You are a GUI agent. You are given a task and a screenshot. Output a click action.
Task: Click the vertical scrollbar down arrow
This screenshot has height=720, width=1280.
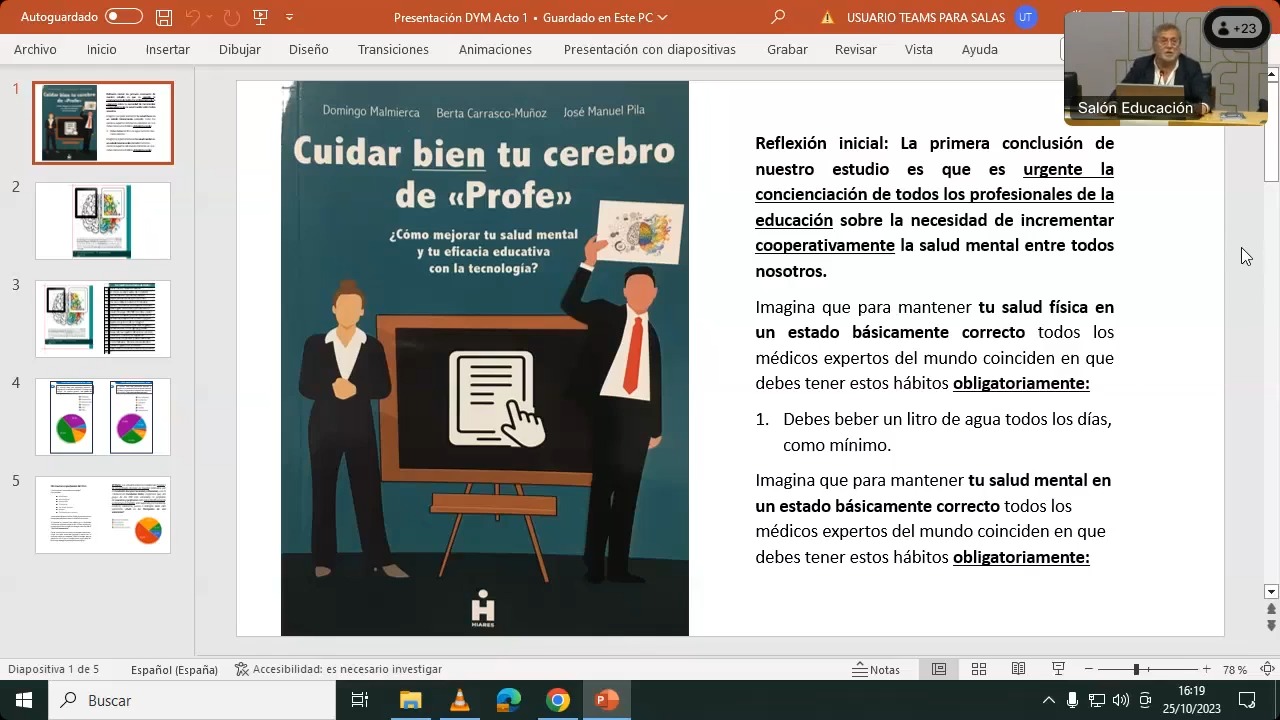[1272, 591]
